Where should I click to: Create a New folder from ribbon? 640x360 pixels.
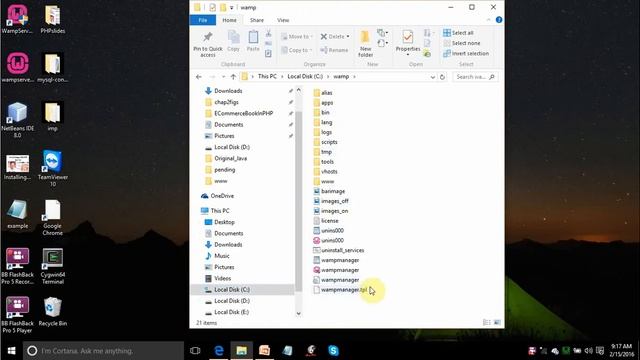[365, 44]
